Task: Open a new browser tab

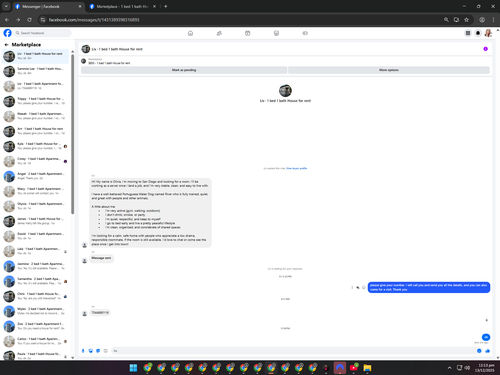Action: coord(165,6)
